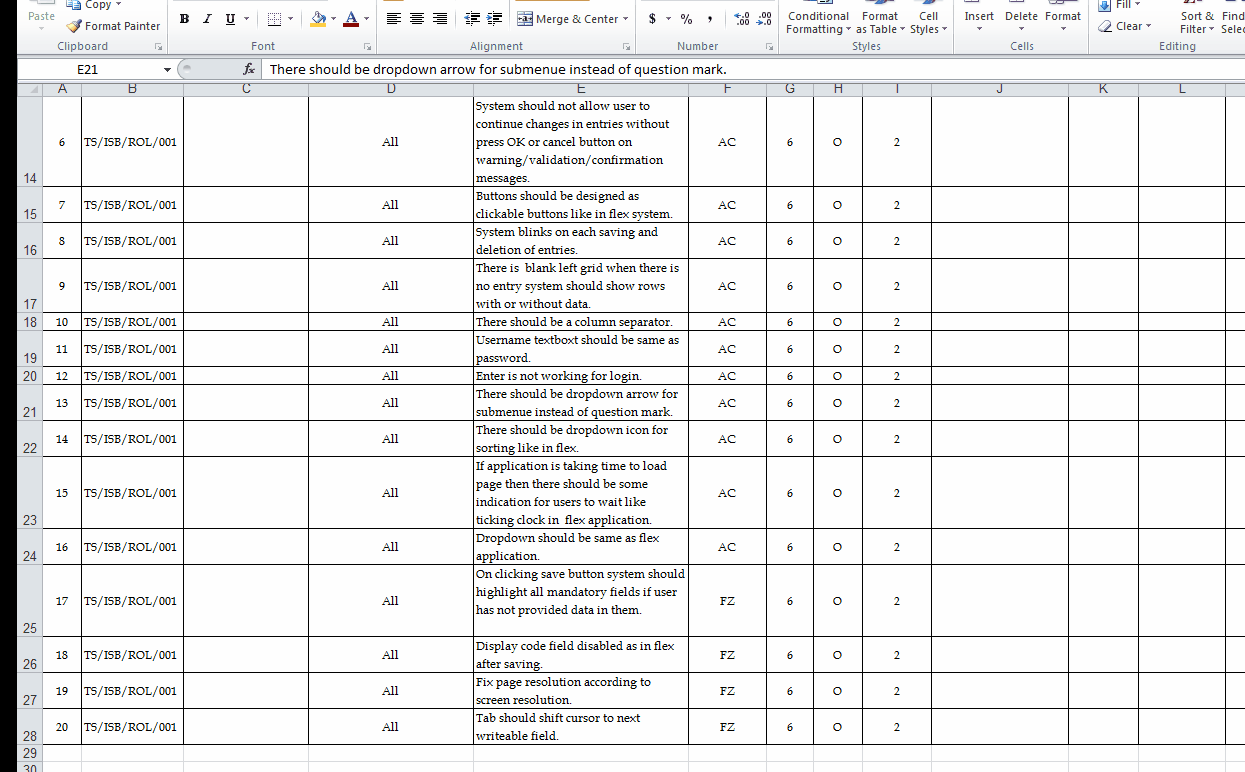The width and height of the screenshot is (1245, 772).
Task: Select column E header
Action: coord(580,89)
